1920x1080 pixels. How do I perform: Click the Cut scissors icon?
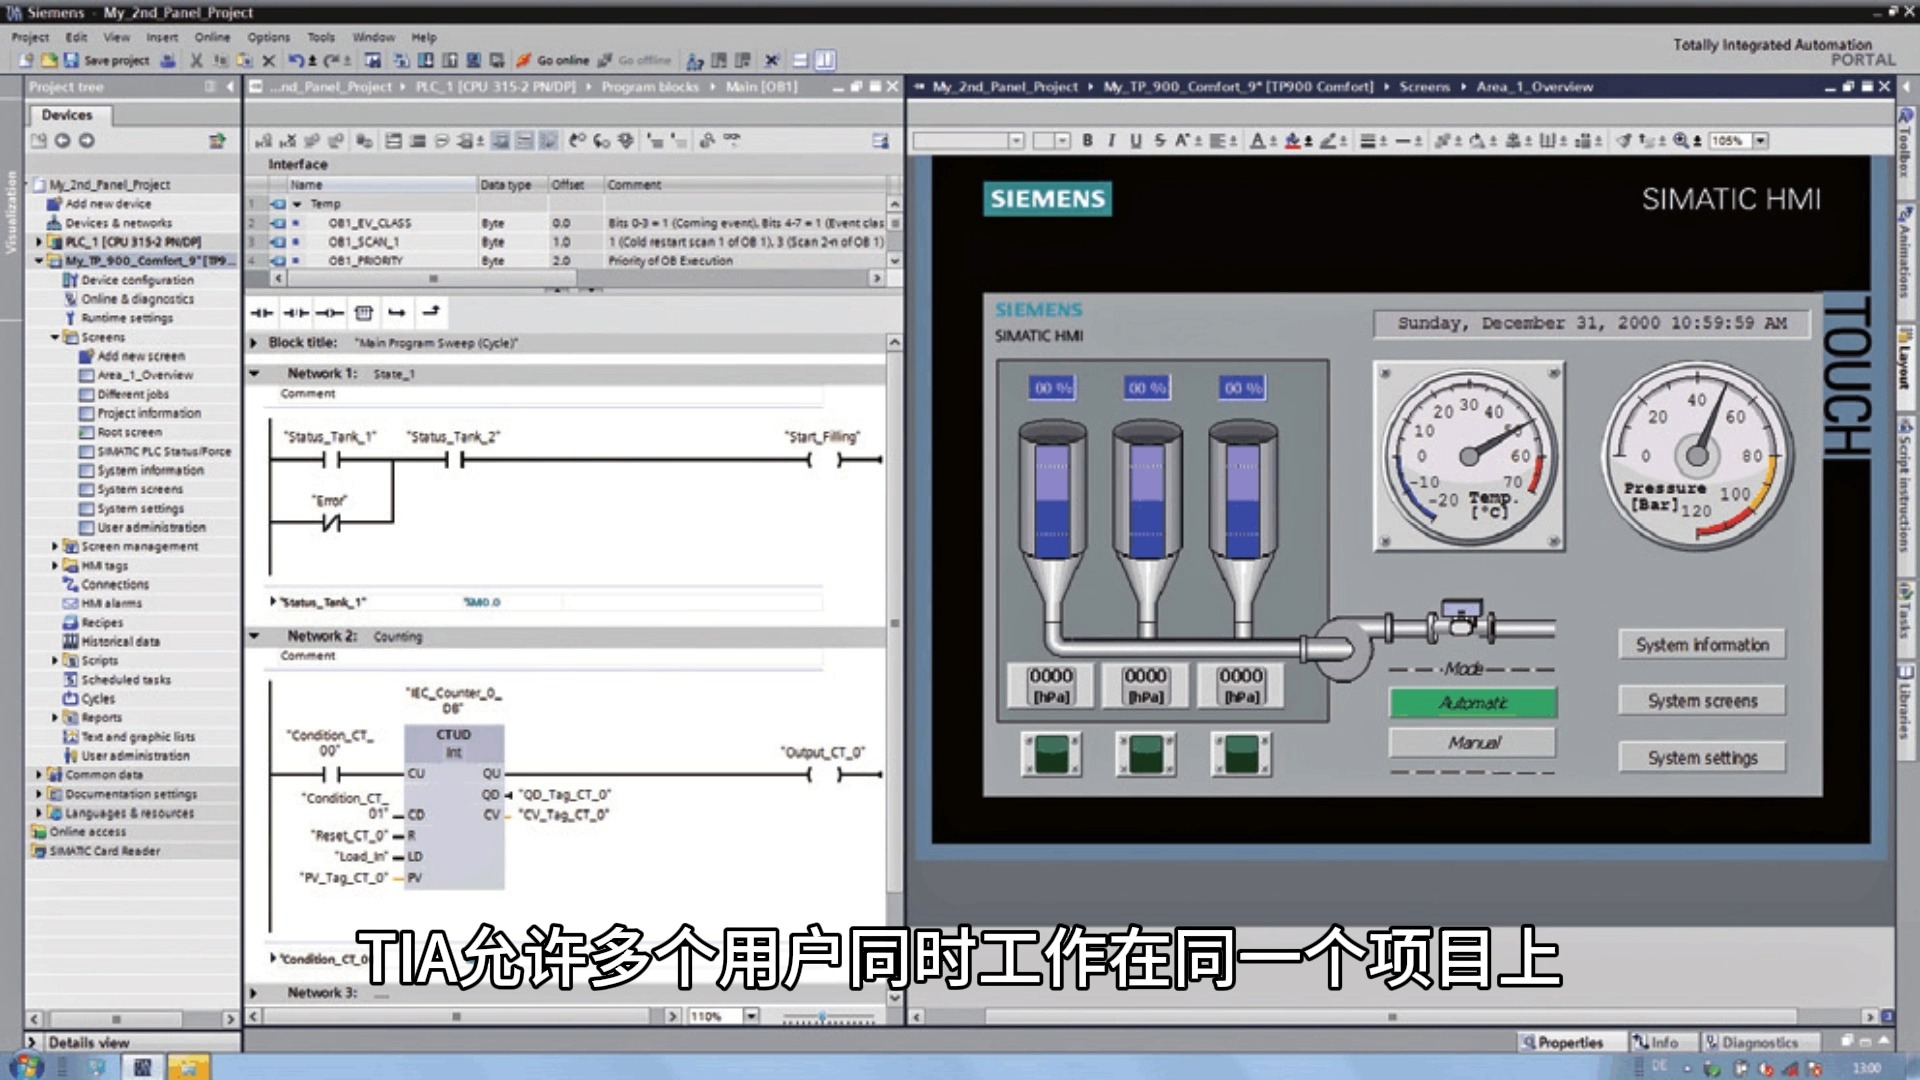[196, 60]
